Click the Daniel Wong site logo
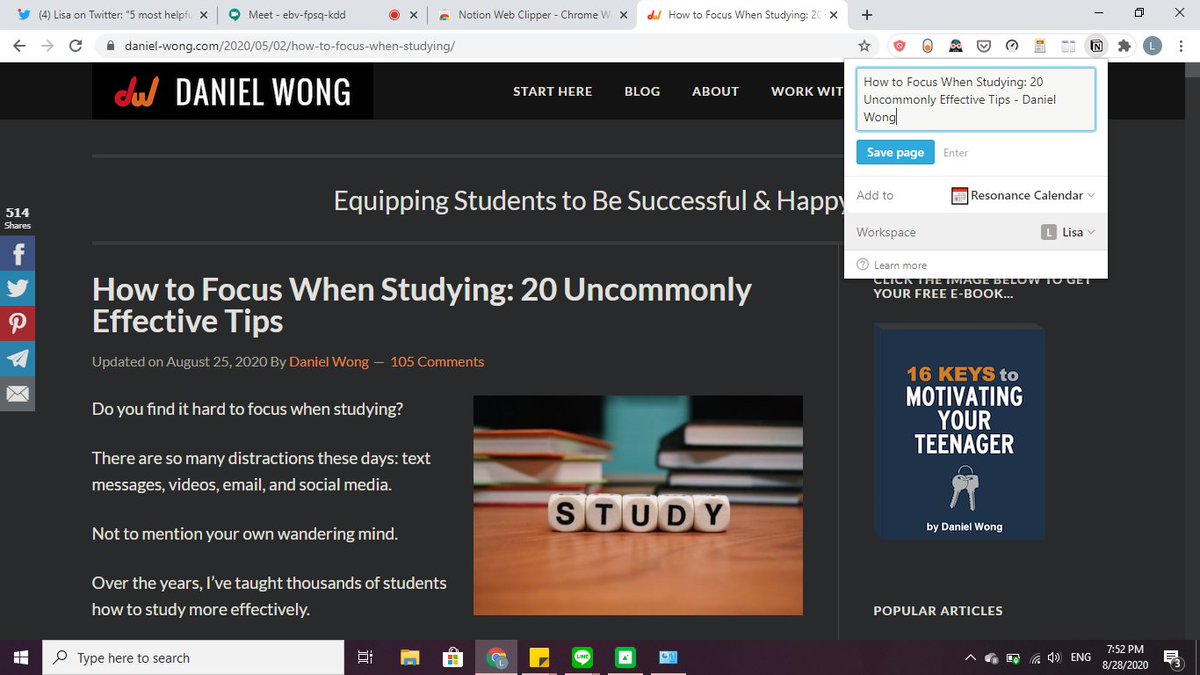This screenshot has height=675, width=1200. [232, 92]
